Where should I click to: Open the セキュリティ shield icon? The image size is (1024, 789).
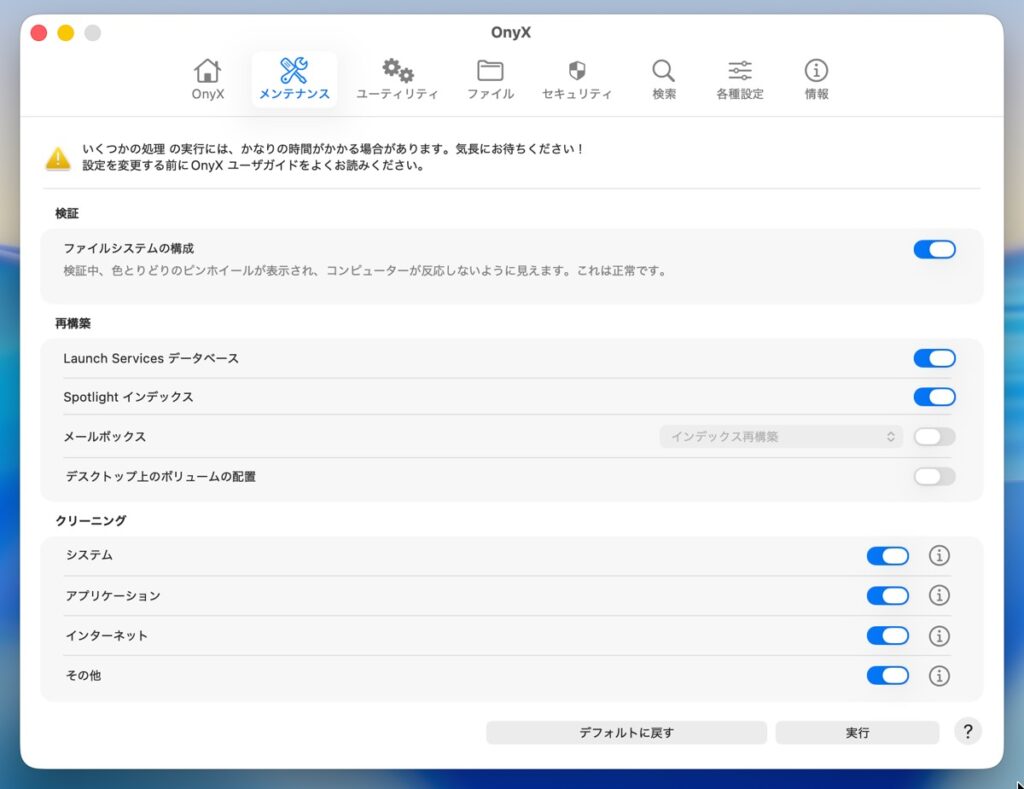(576, 71)
